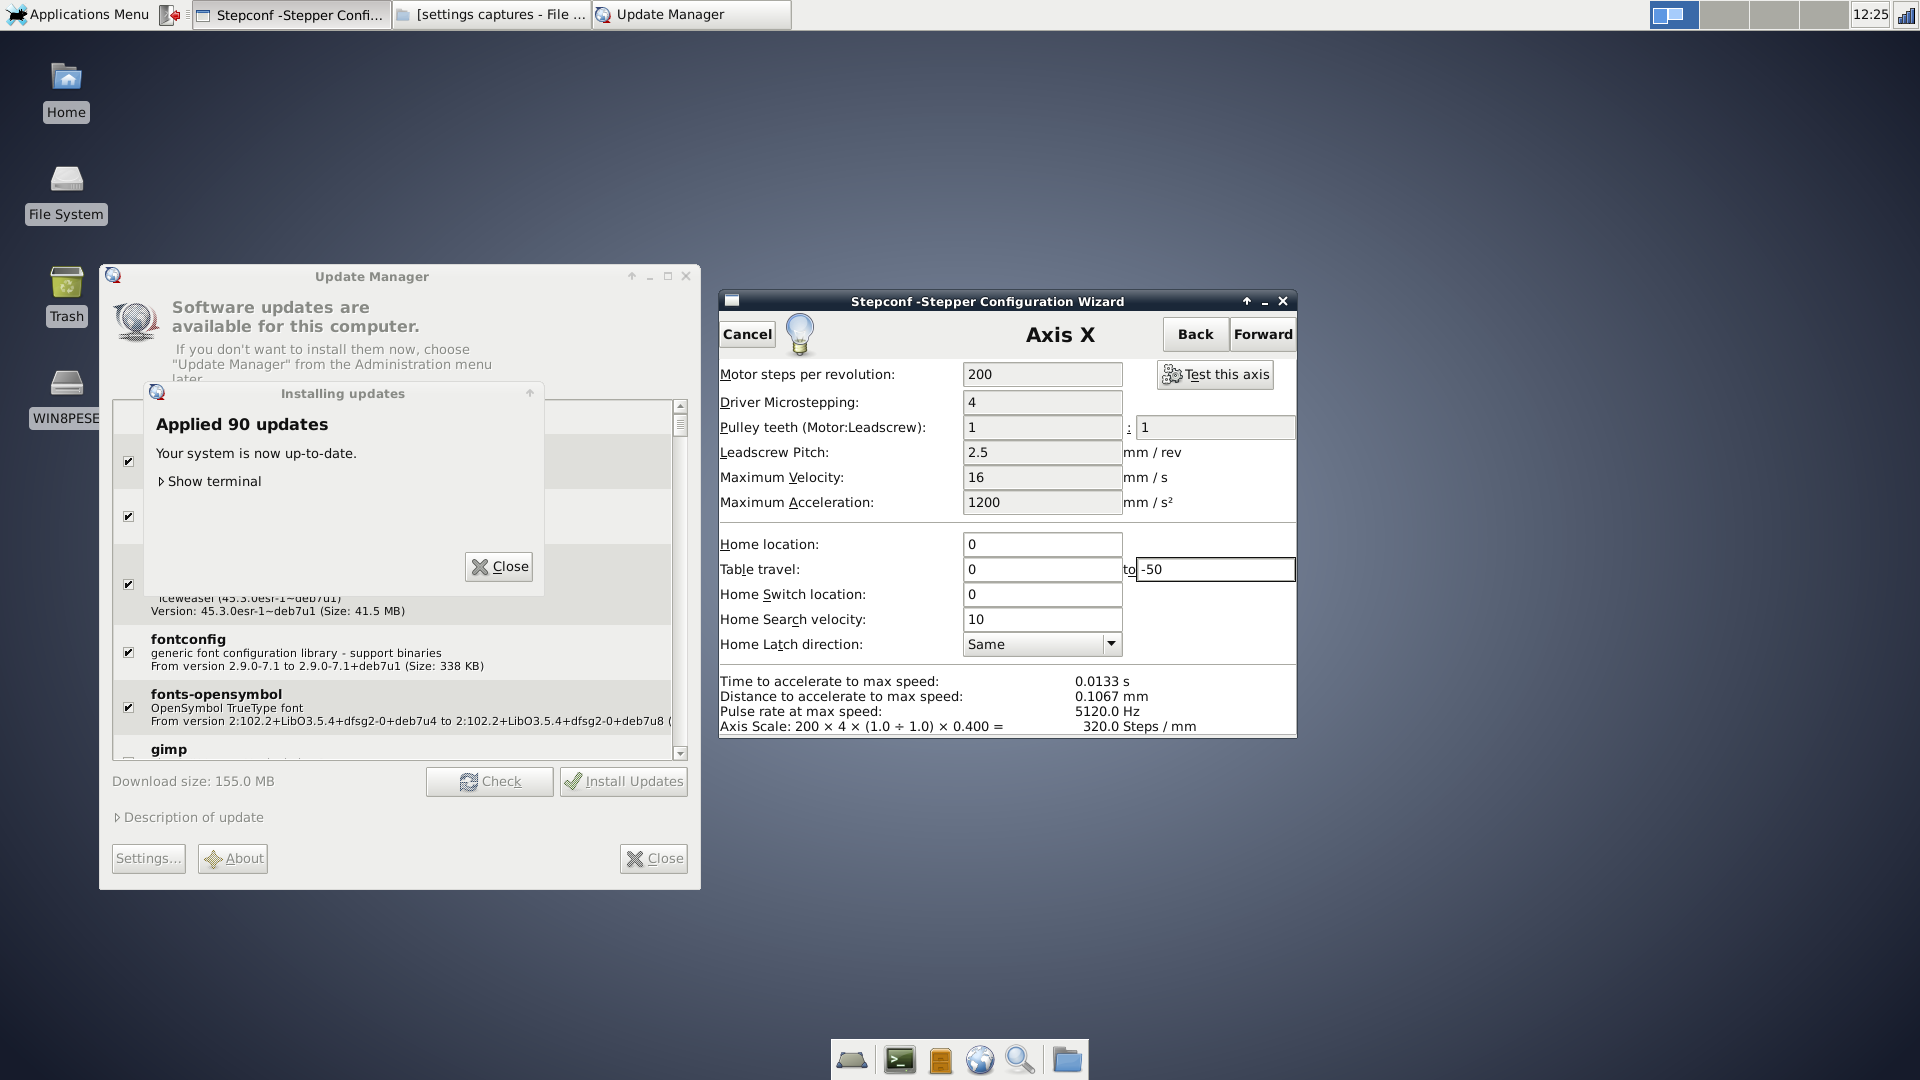Click the show desktop dock icon
This screenshot has height=1080, width=1920.
tap(852, 1060)
